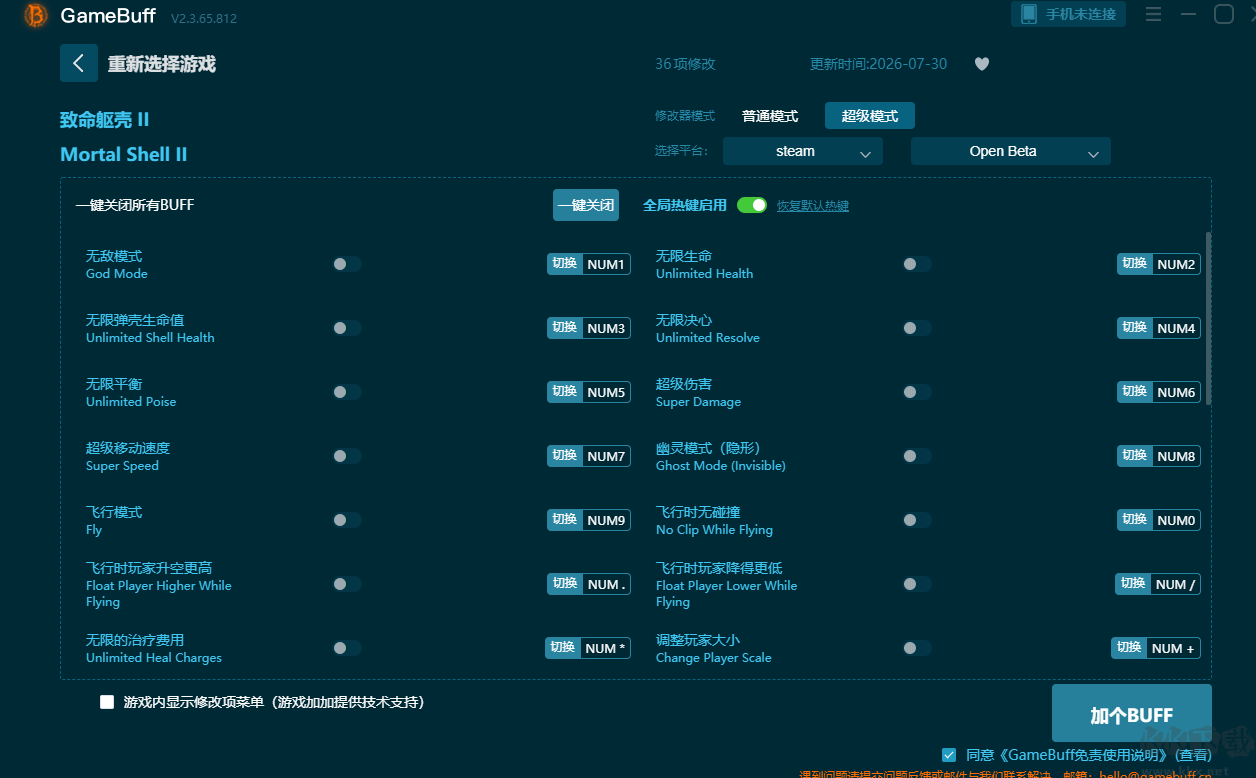The image size is (1256, 778).
Task: Turn on Unlimited Heal Charges switch
Action: (x=347, y=648)
